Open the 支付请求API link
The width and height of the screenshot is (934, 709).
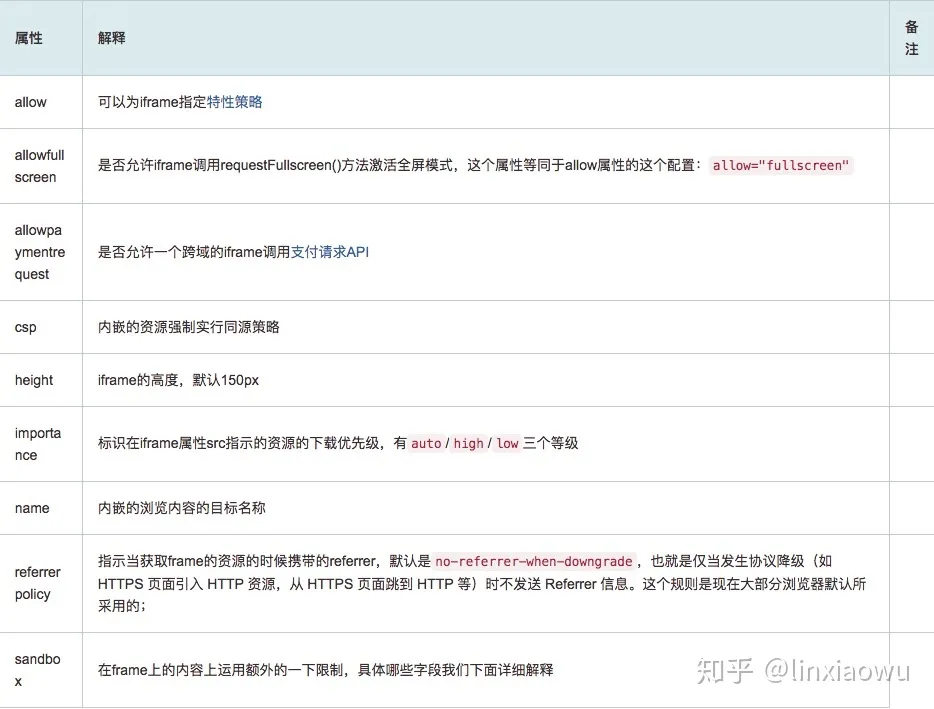coord(330,252)
